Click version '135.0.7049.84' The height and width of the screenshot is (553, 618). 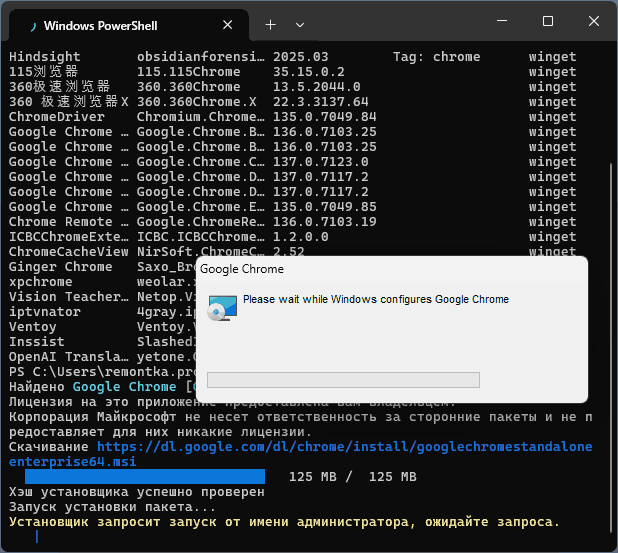(324, 117)
